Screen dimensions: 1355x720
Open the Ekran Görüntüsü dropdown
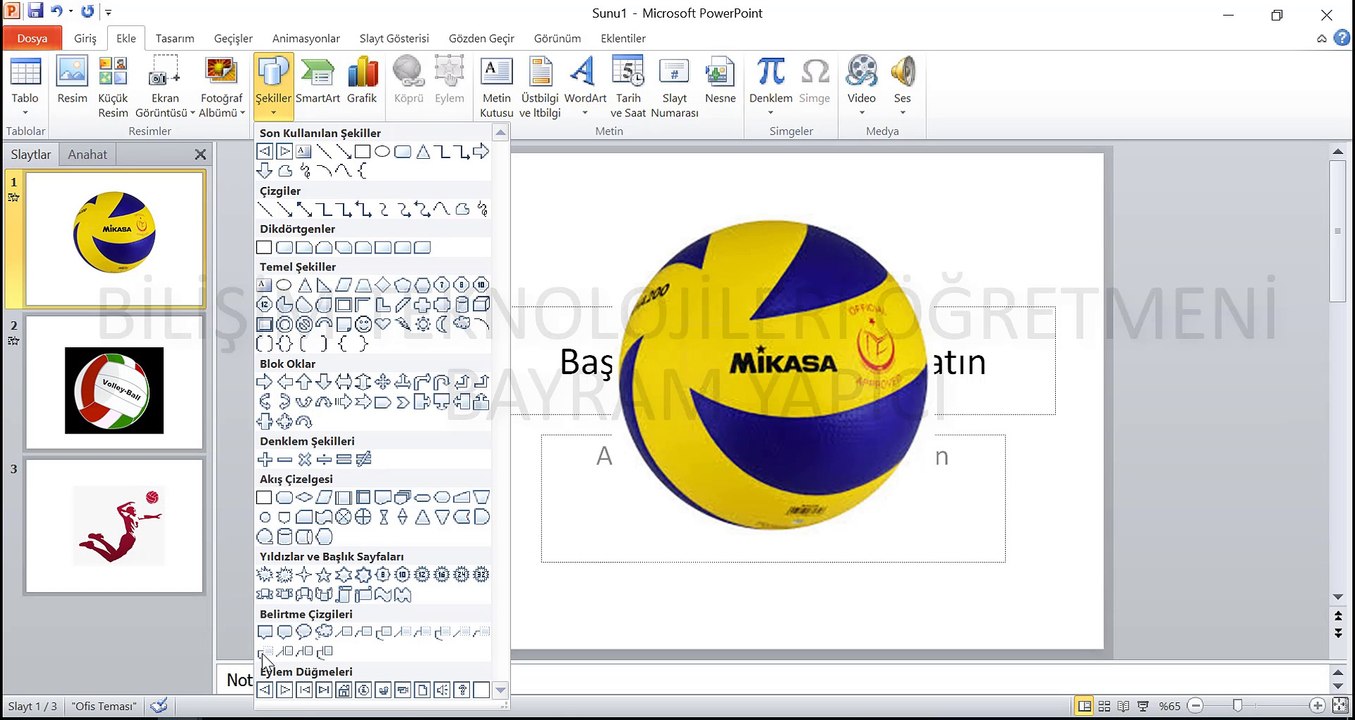pyautogui.click(x=165, y=87)
